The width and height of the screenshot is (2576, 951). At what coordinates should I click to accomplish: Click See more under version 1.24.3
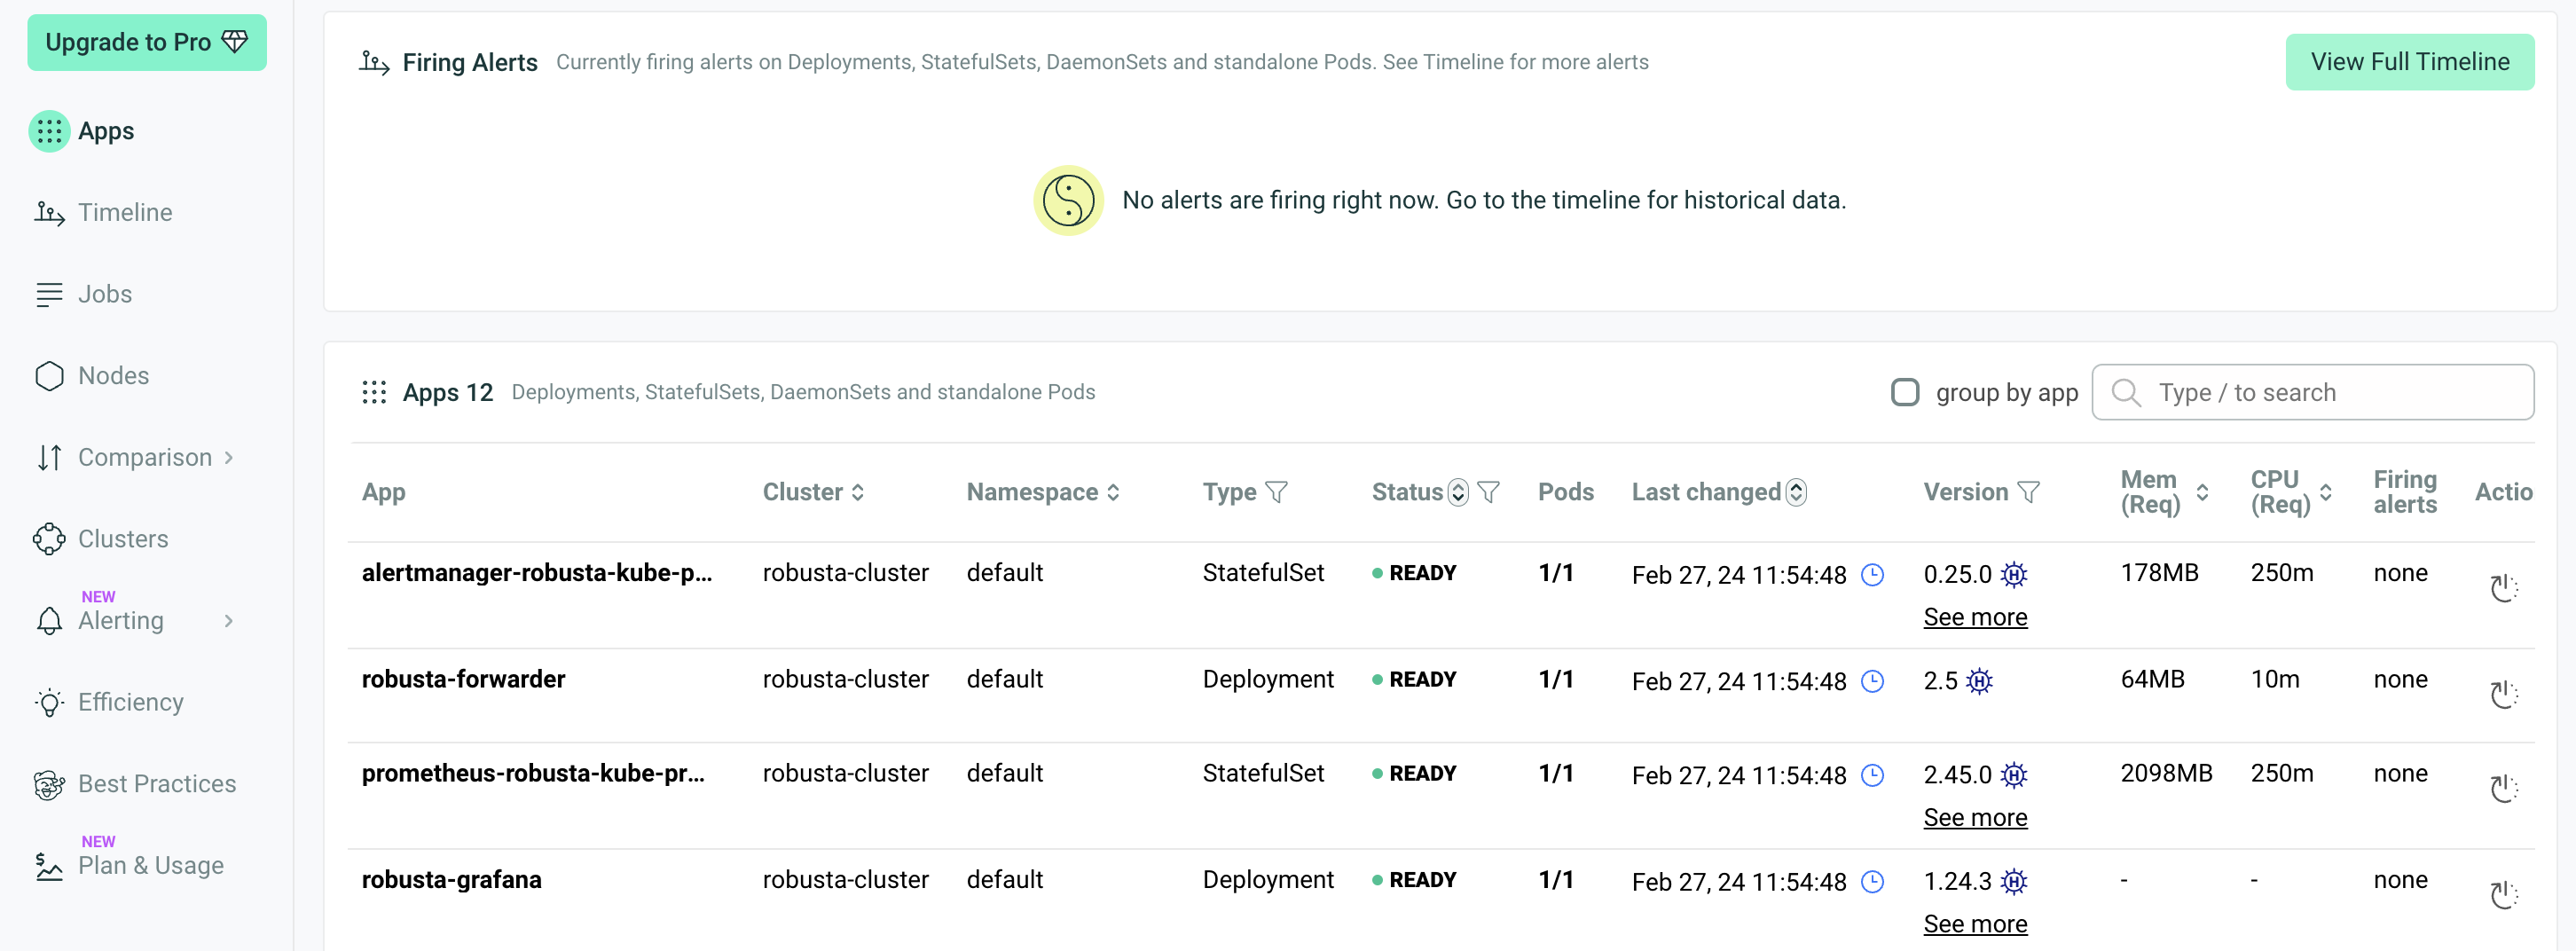tap(1975, 925)
